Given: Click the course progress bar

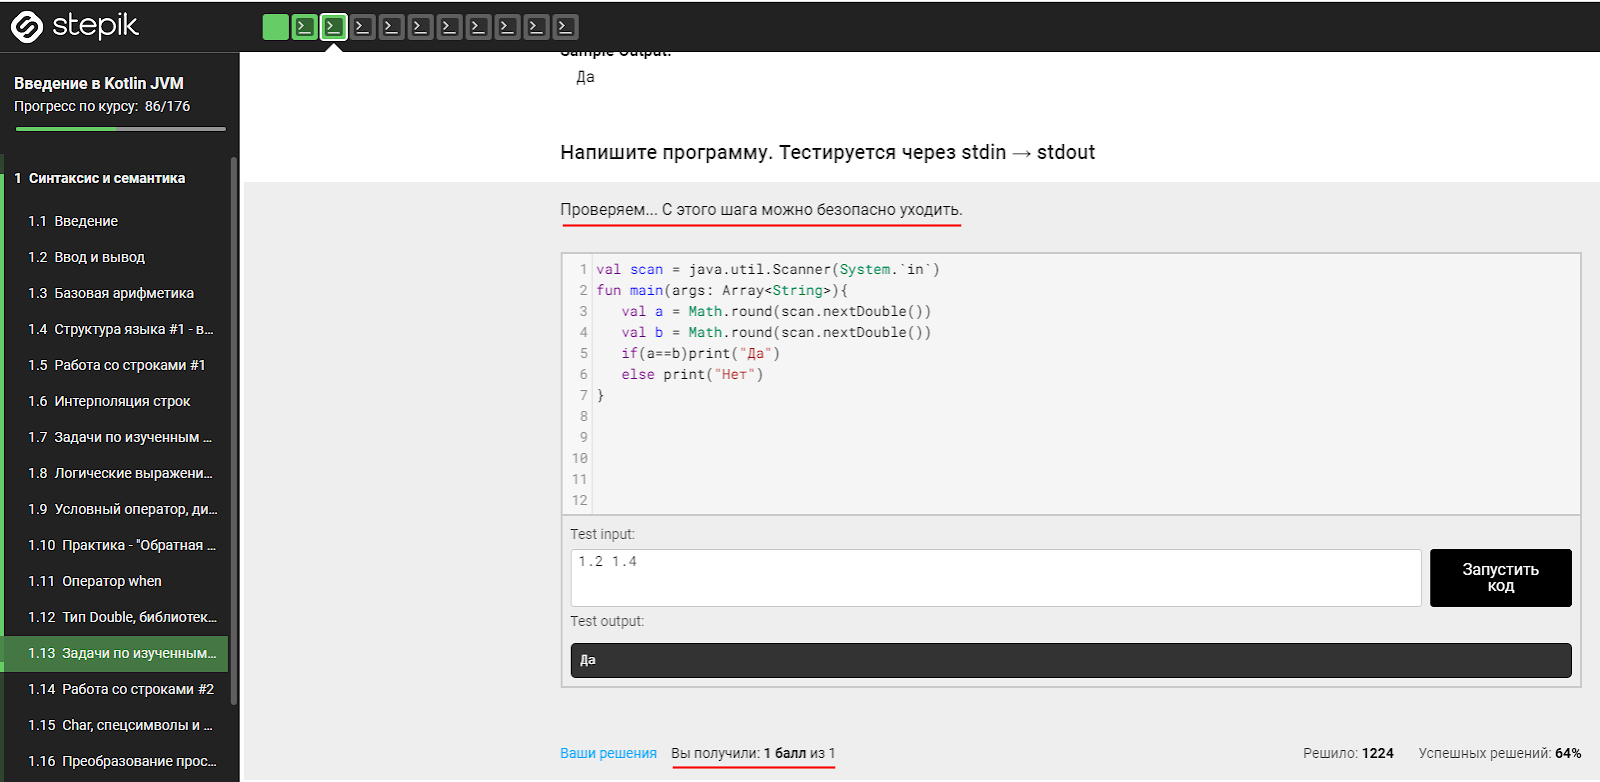Looking at the screenshot, I should 120,129.
